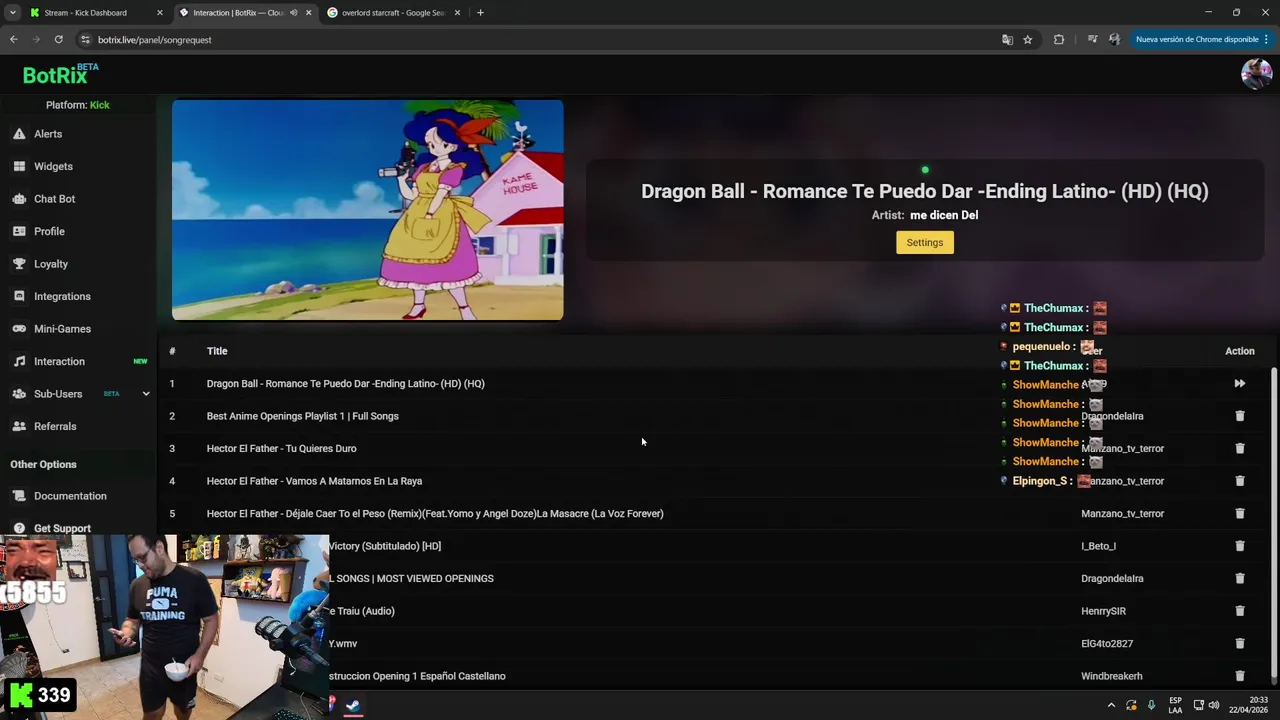Open the Integrations section
This screenshot has width=1280, height=720.
coord(62,296)
